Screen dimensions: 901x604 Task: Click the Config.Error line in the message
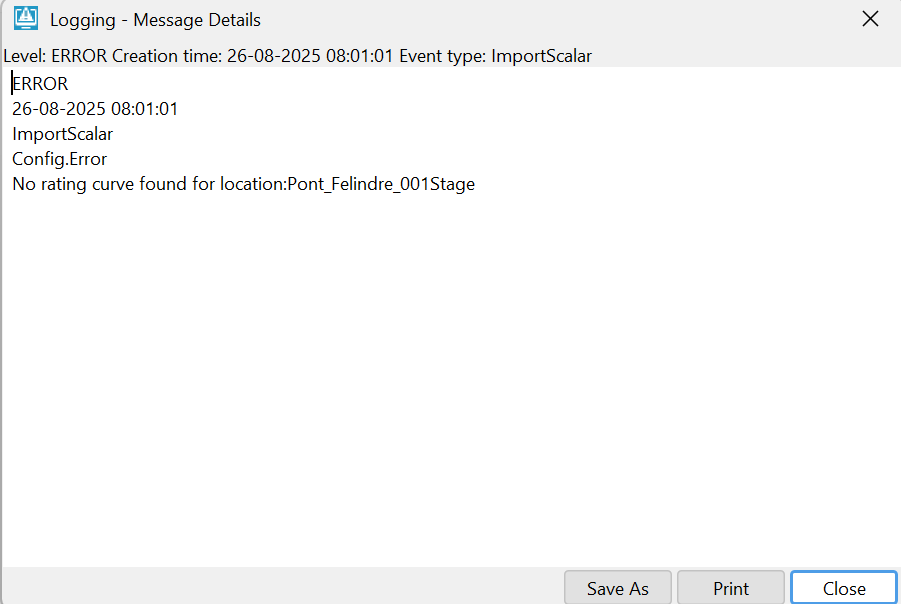[x=60, y=159]
